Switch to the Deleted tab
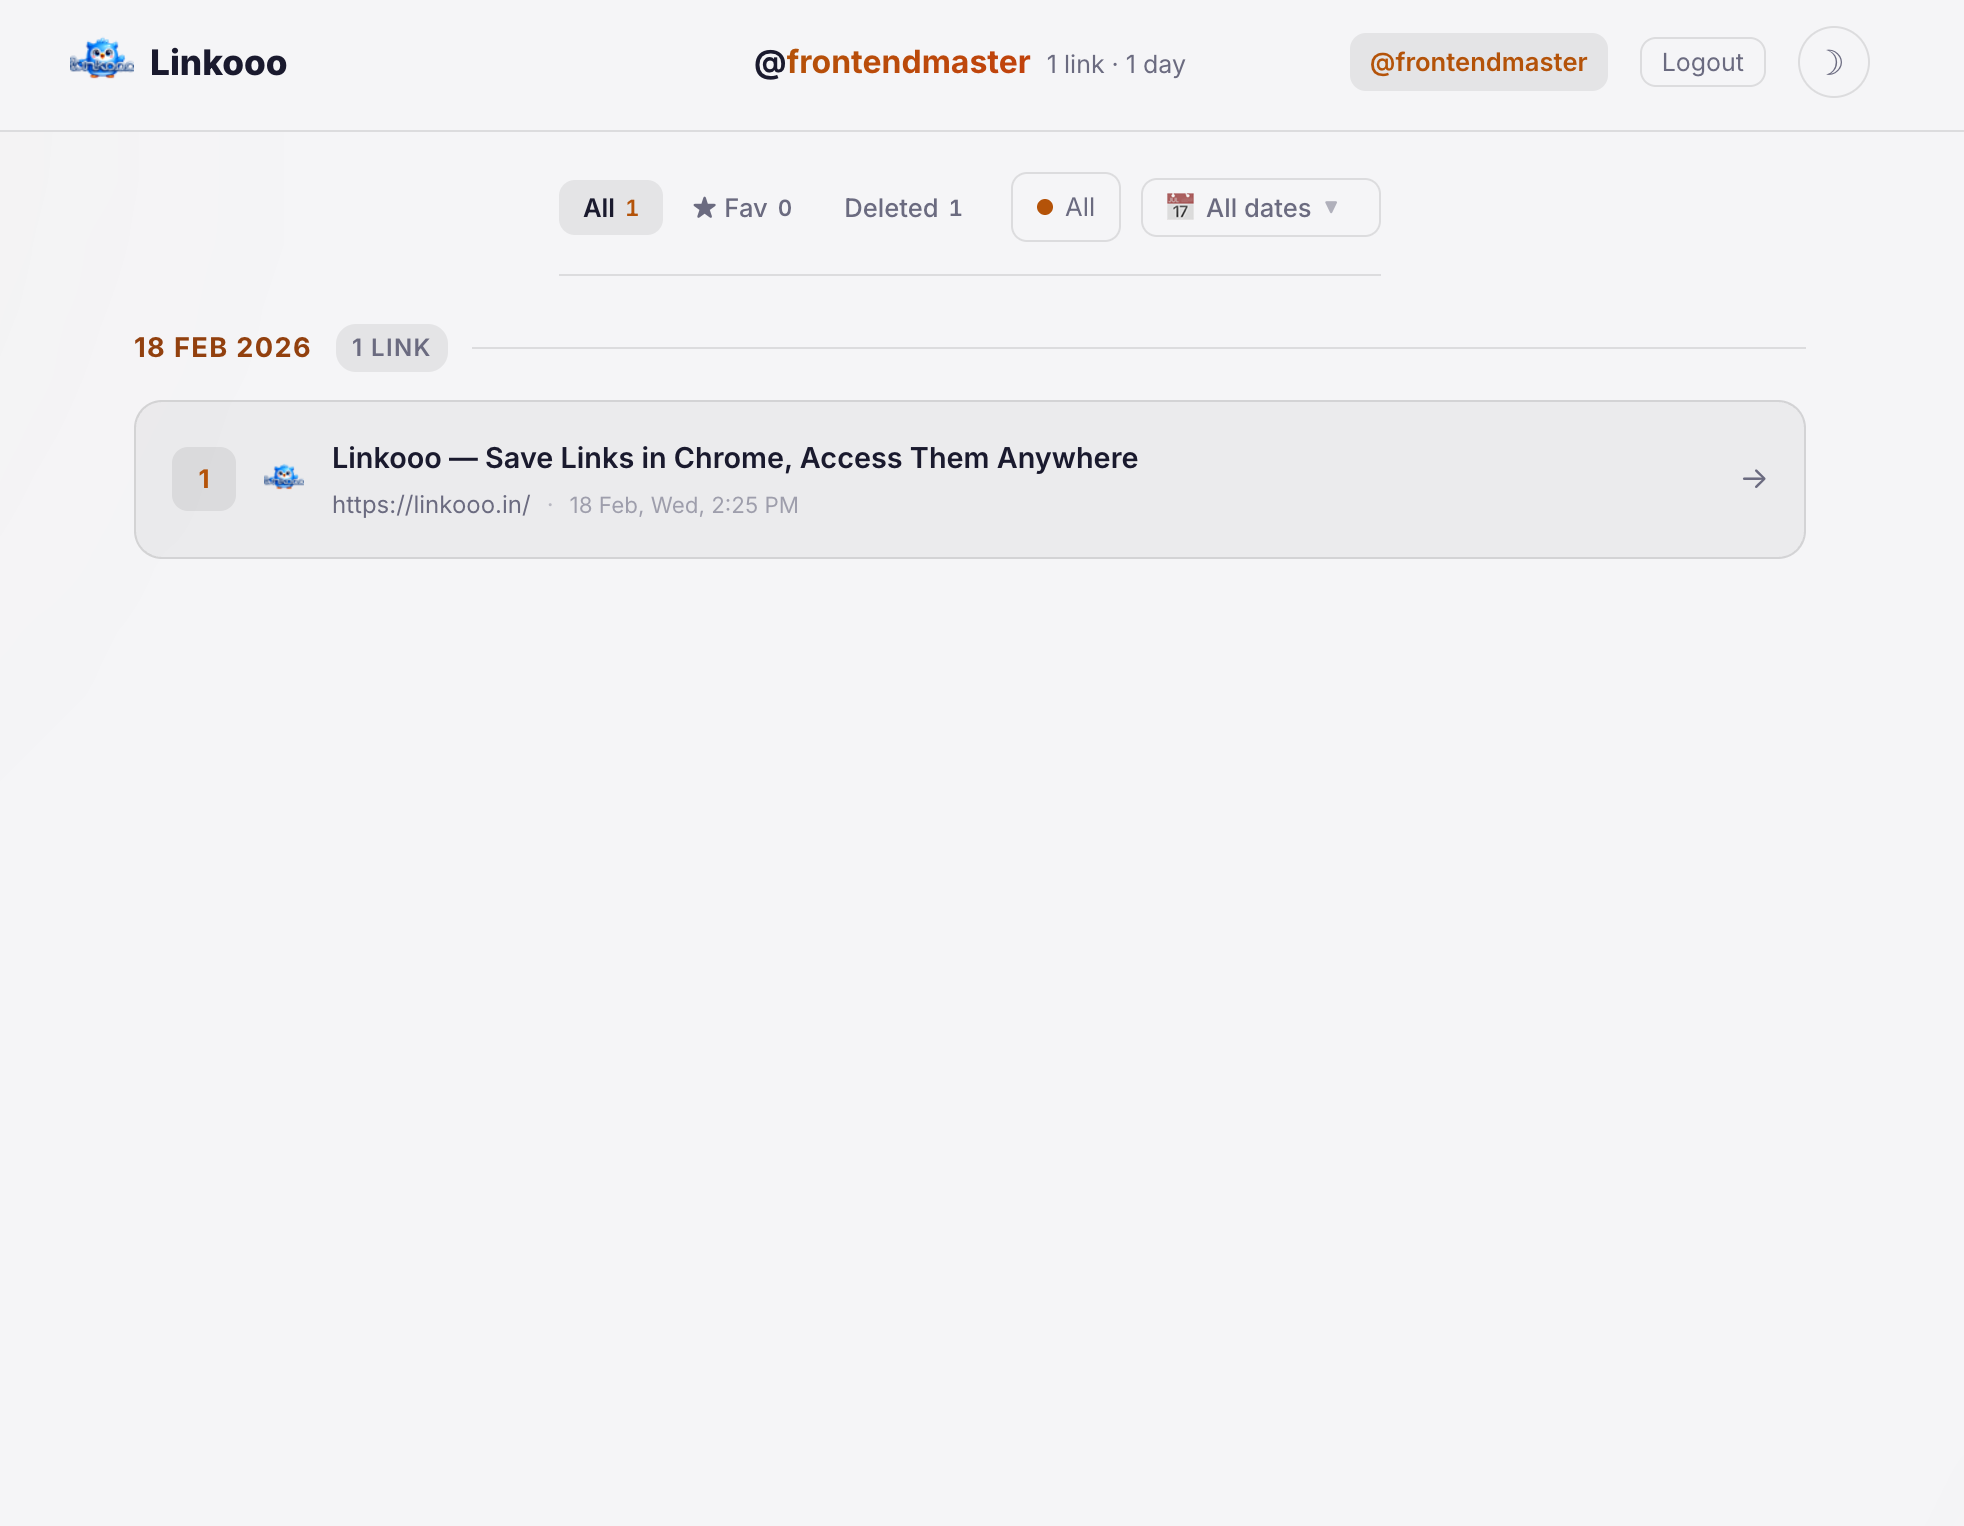The height and width of the screenshot is (1526, 1964). (x=902, y=208)
